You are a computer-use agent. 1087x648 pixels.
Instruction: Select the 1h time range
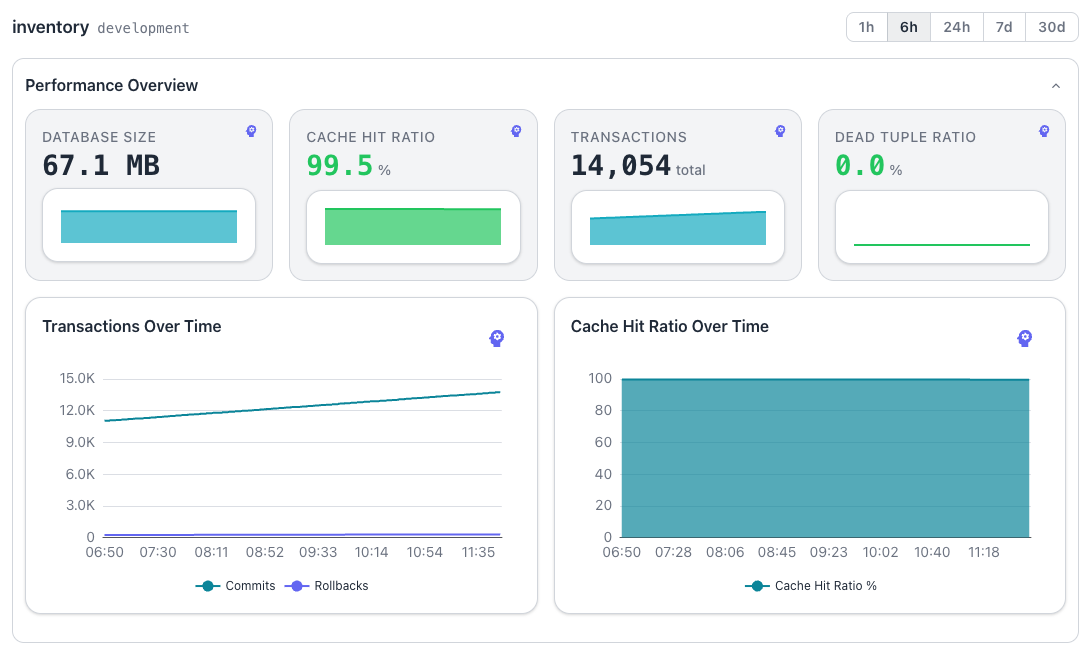[867, 27]
